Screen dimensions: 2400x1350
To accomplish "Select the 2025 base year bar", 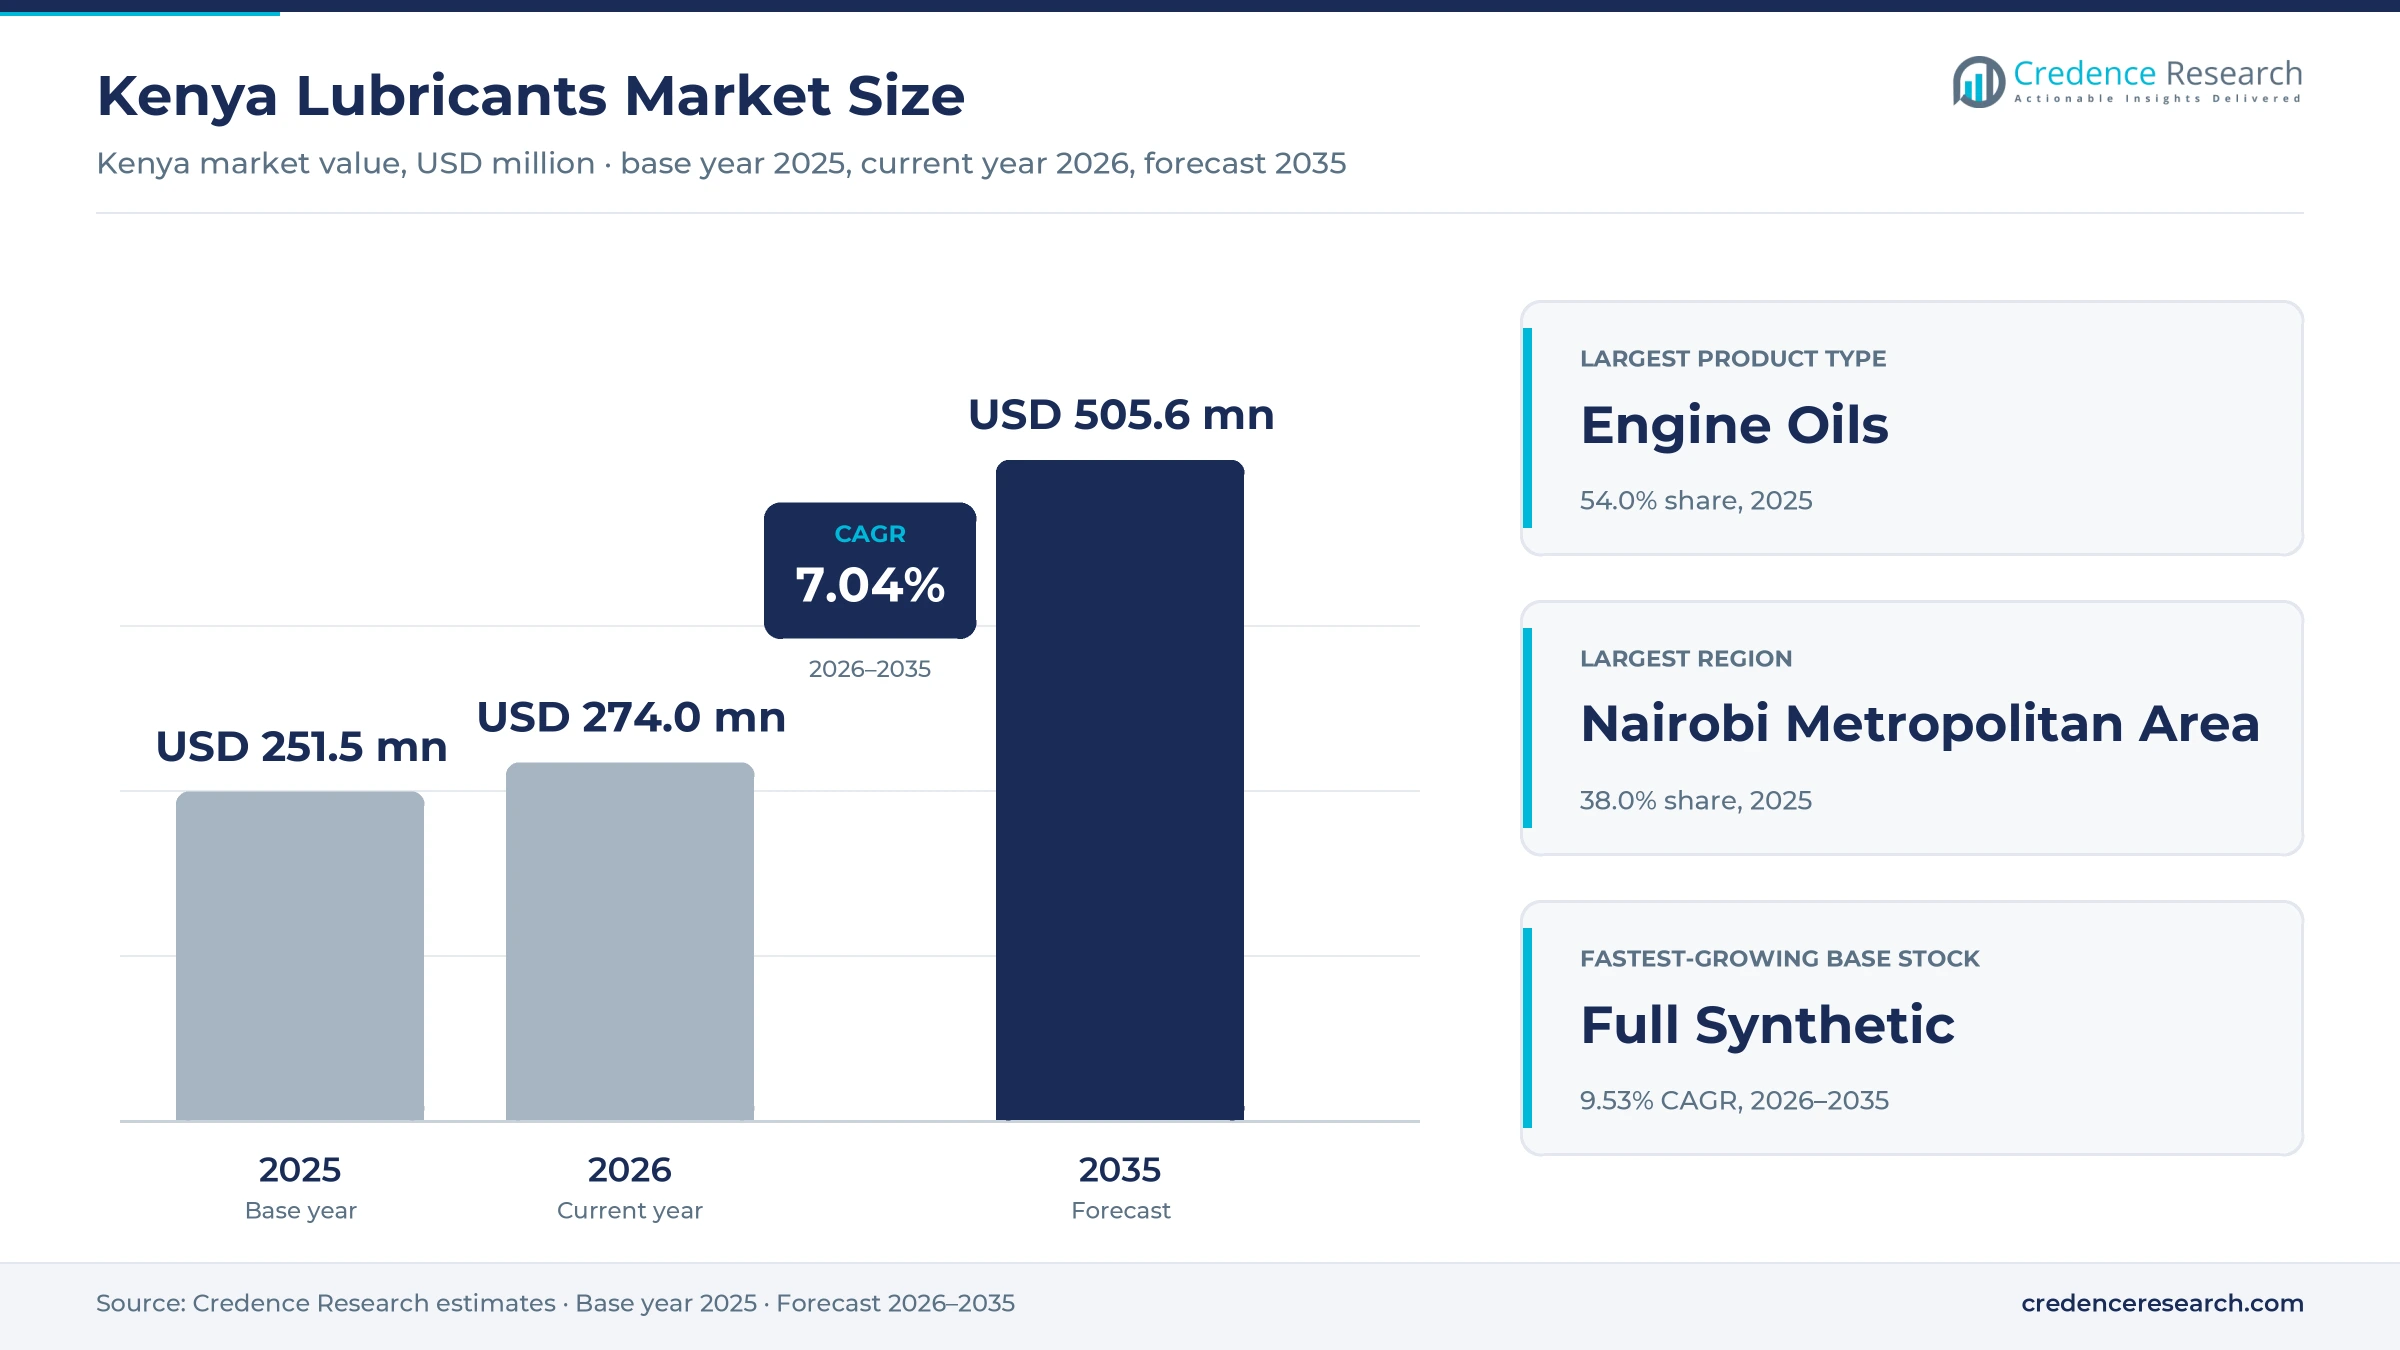I will click(300, 956).
